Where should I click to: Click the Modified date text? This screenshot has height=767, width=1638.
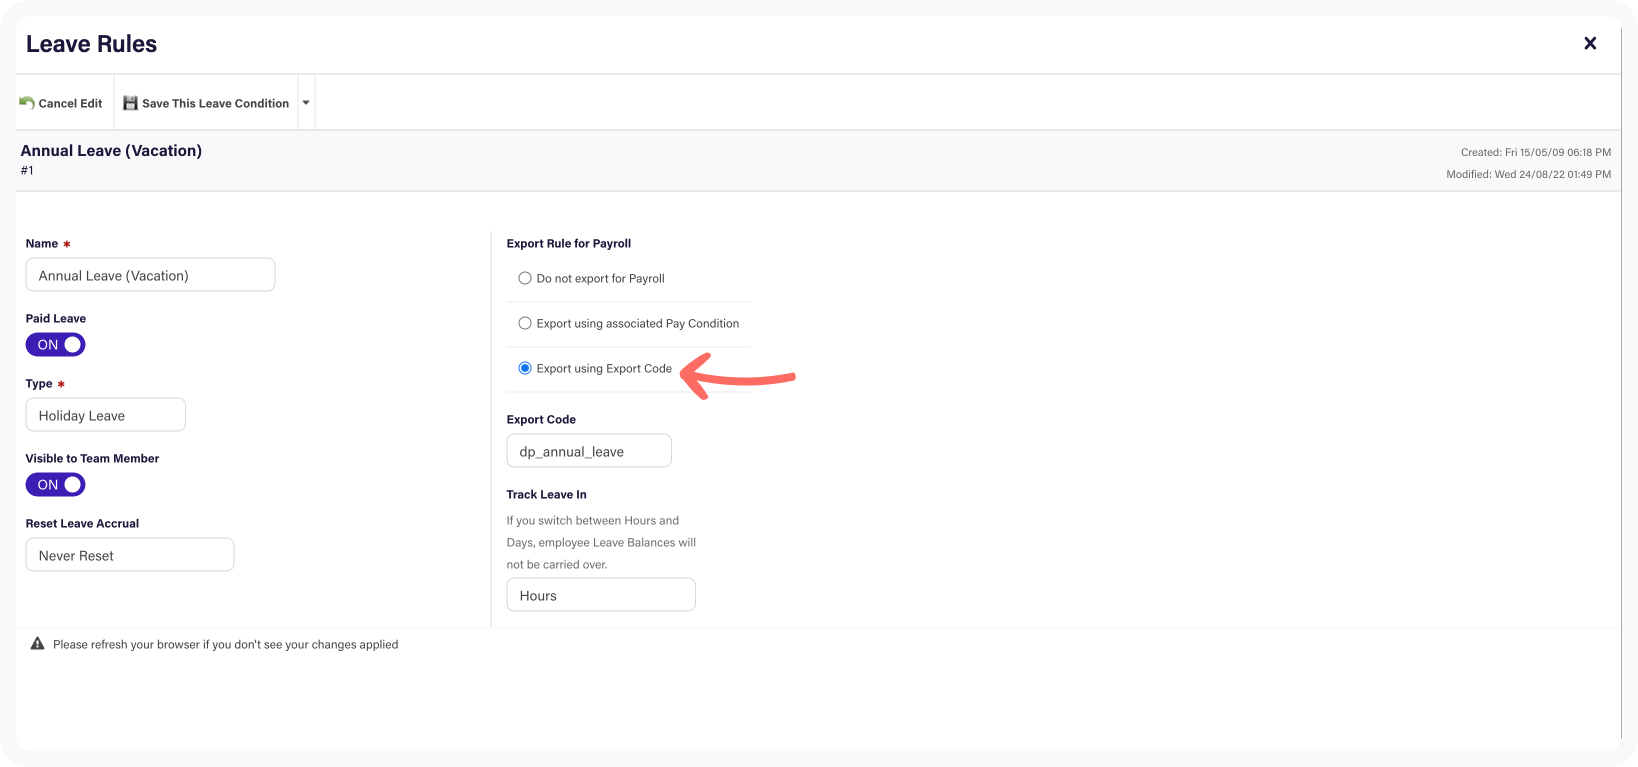tap(1529, 174)
